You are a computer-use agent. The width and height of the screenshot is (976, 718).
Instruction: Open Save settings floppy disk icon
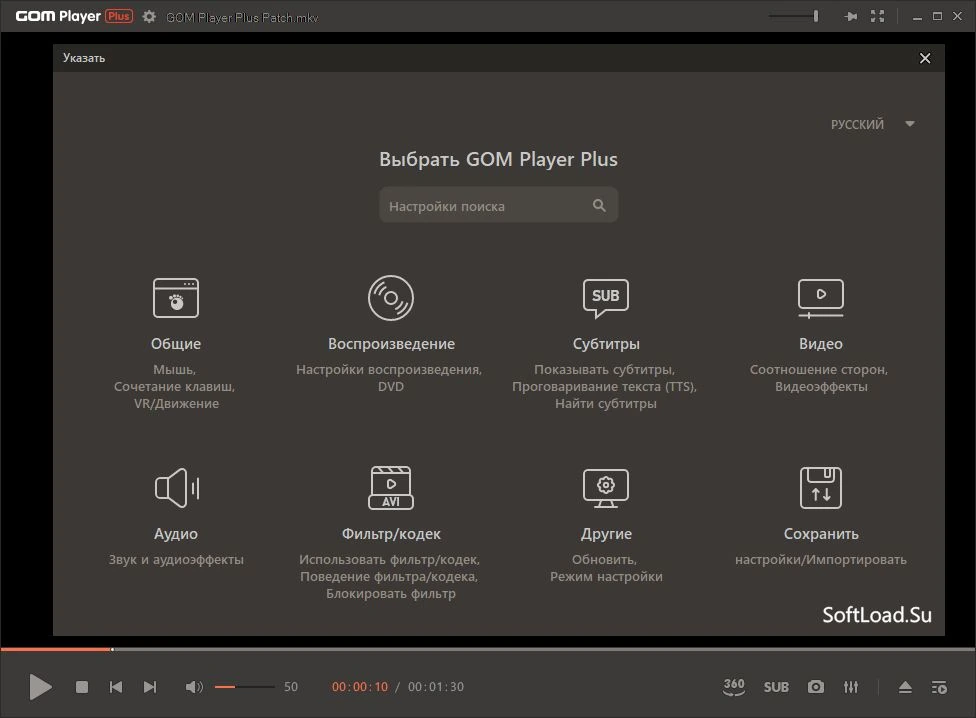821,488
